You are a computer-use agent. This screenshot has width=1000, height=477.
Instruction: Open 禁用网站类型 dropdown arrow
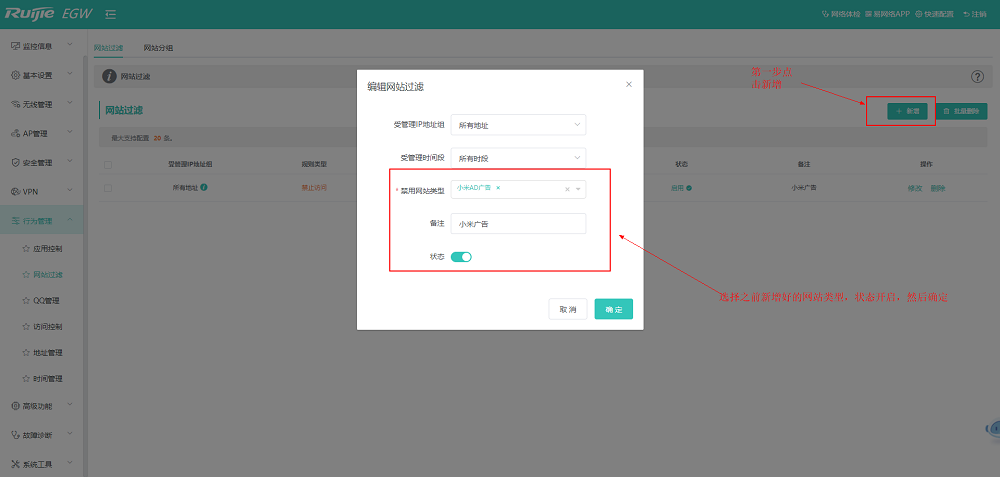[x=578, y=189]
